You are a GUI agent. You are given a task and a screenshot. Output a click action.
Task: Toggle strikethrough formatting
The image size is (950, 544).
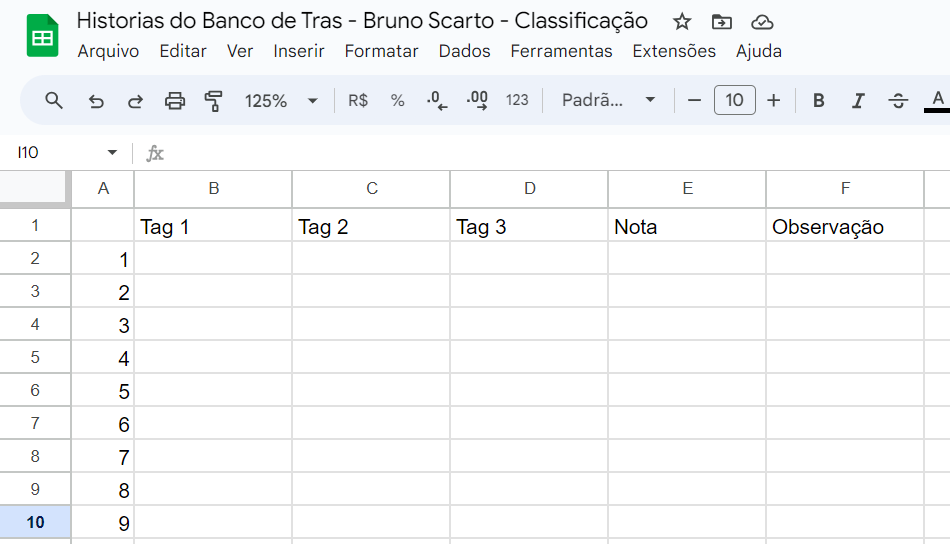point(898,101)
